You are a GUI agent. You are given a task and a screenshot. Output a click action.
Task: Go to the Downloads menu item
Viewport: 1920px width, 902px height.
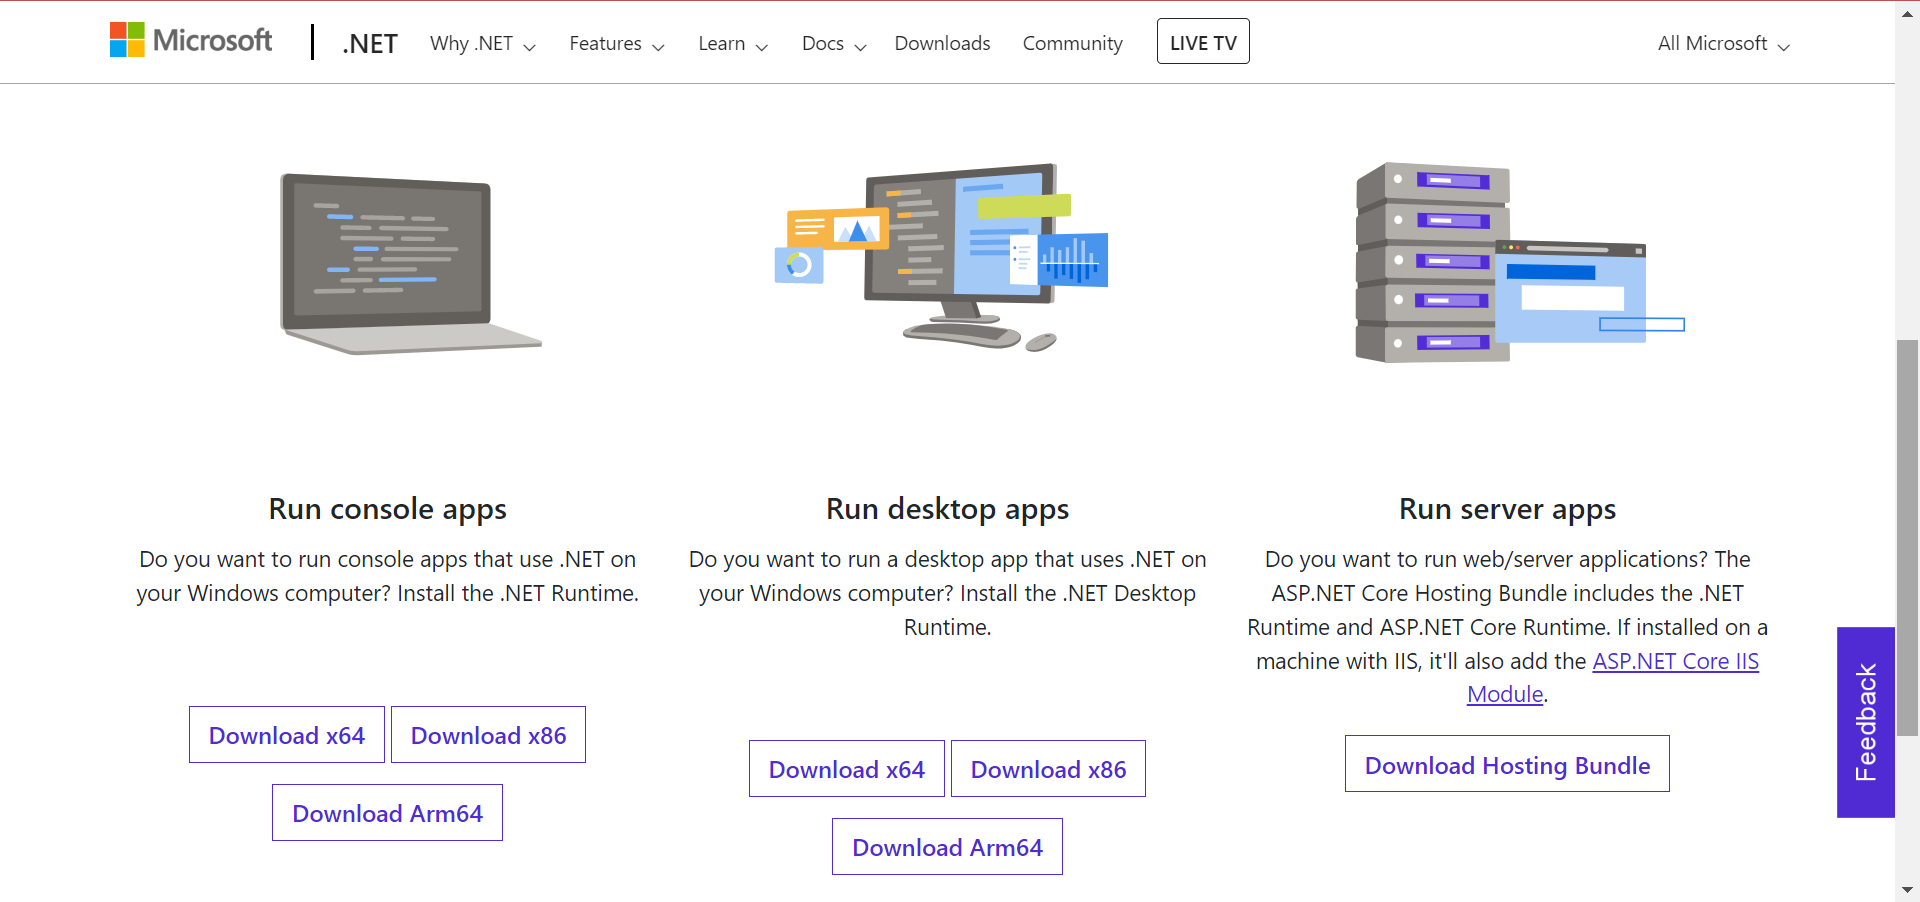point(941,43)
